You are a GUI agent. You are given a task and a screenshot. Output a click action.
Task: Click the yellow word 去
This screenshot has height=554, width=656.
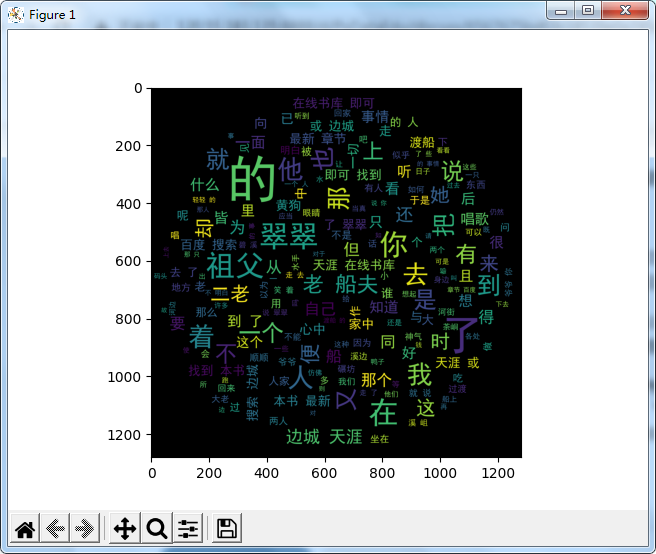pos(415,275)
